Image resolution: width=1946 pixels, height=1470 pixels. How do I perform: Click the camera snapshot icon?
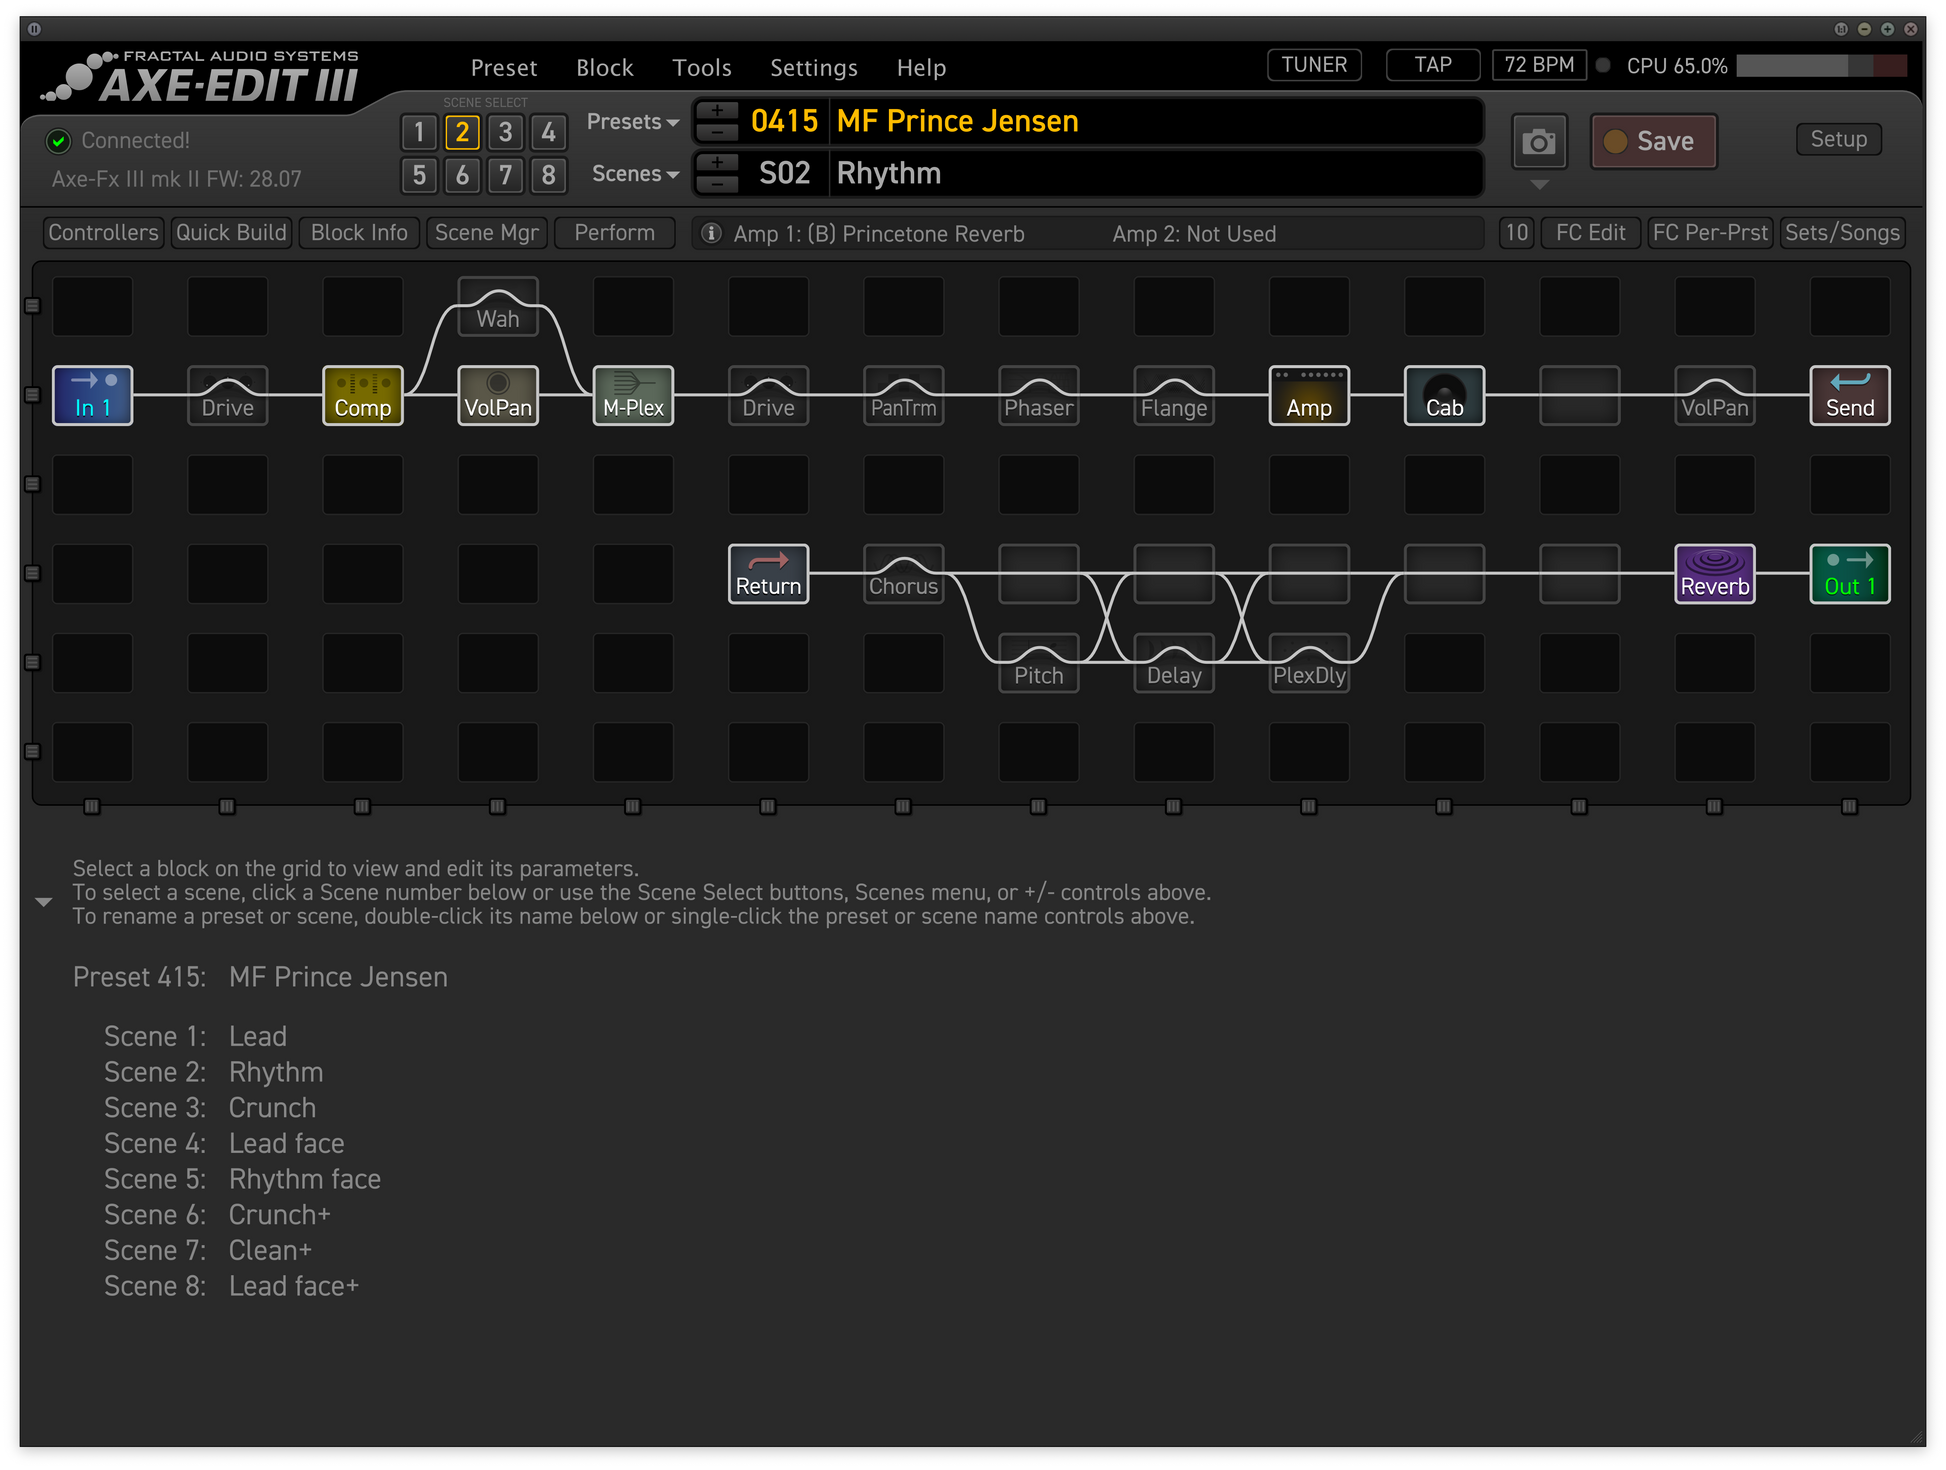click(1538, 142)
